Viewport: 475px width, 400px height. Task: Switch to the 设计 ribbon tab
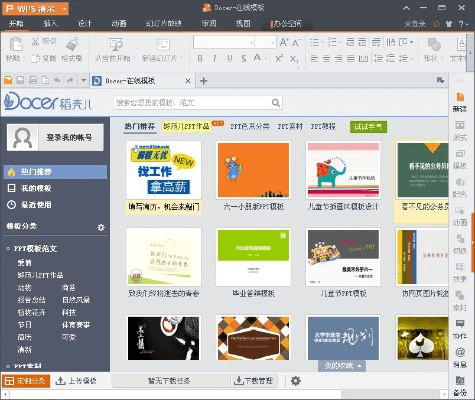[x=85, y=24]
